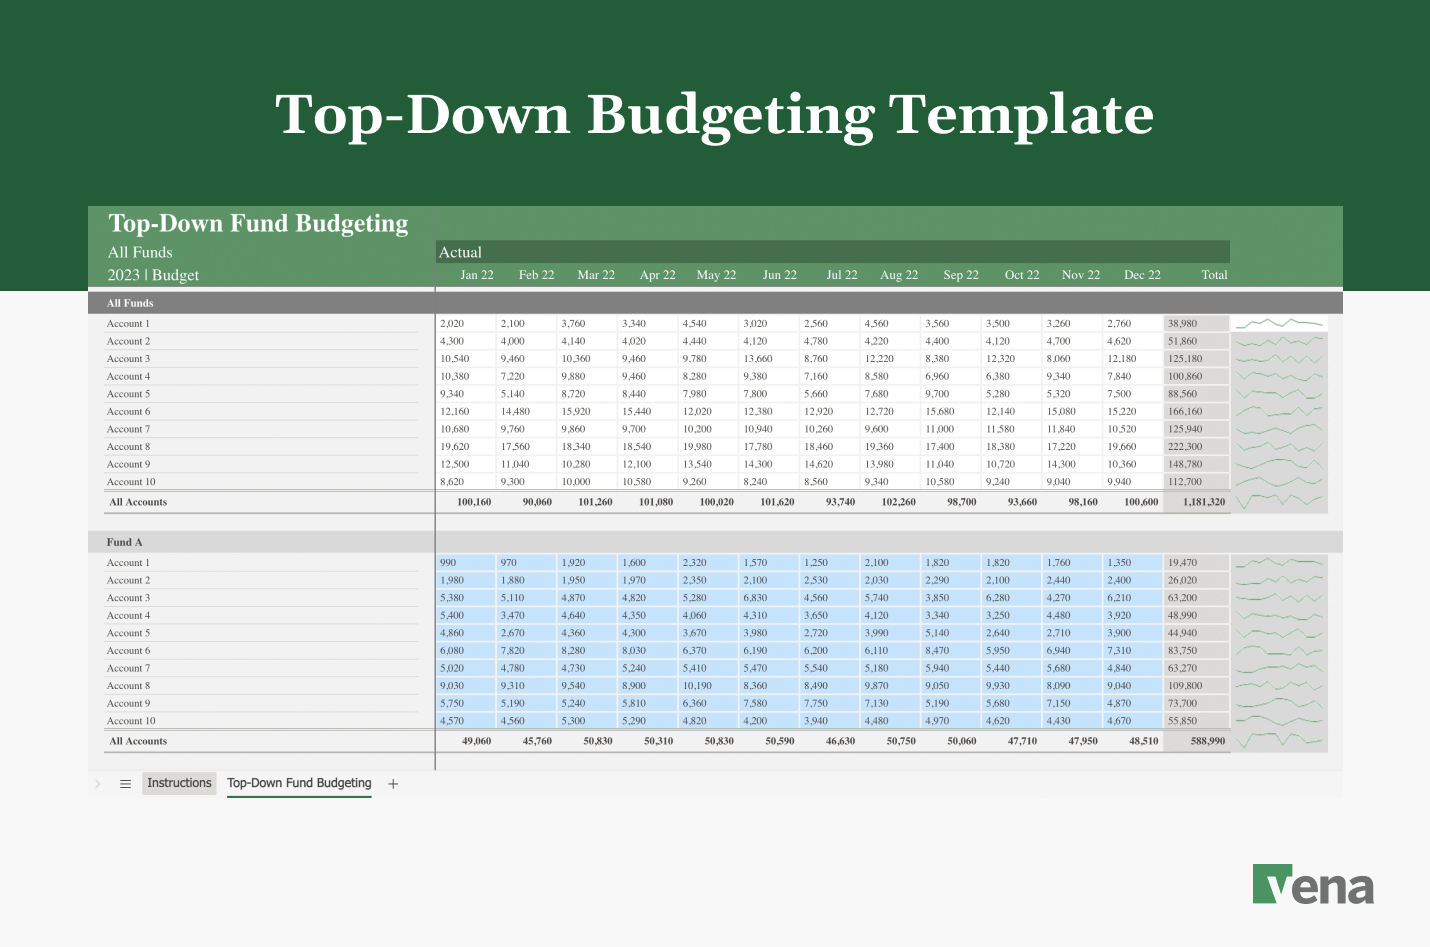This screenshot has height=947, width=1430.
Task: Select the sparkline chart next to Account 1
Action: click(x=1279, y=323)
